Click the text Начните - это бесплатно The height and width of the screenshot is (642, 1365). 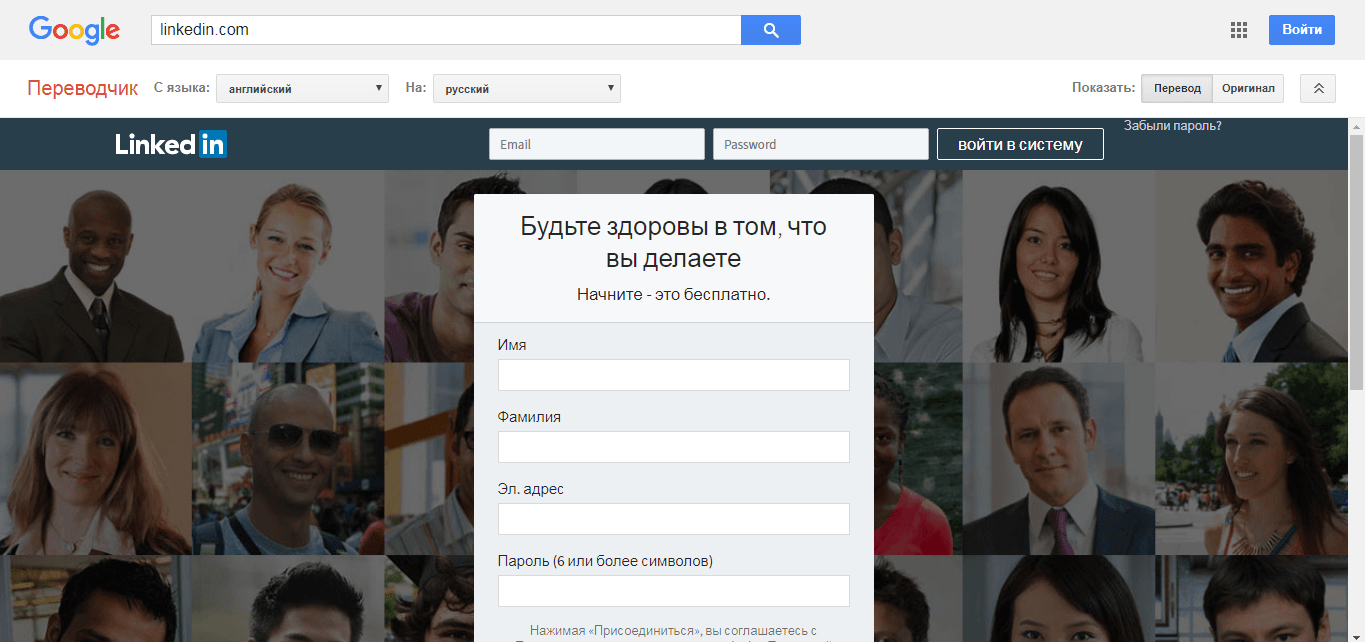click(674, 295)
